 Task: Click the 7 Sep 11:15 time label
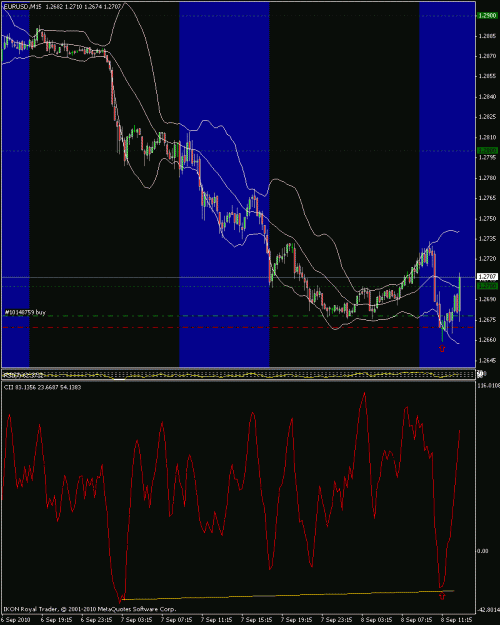[x=216, y=620]
